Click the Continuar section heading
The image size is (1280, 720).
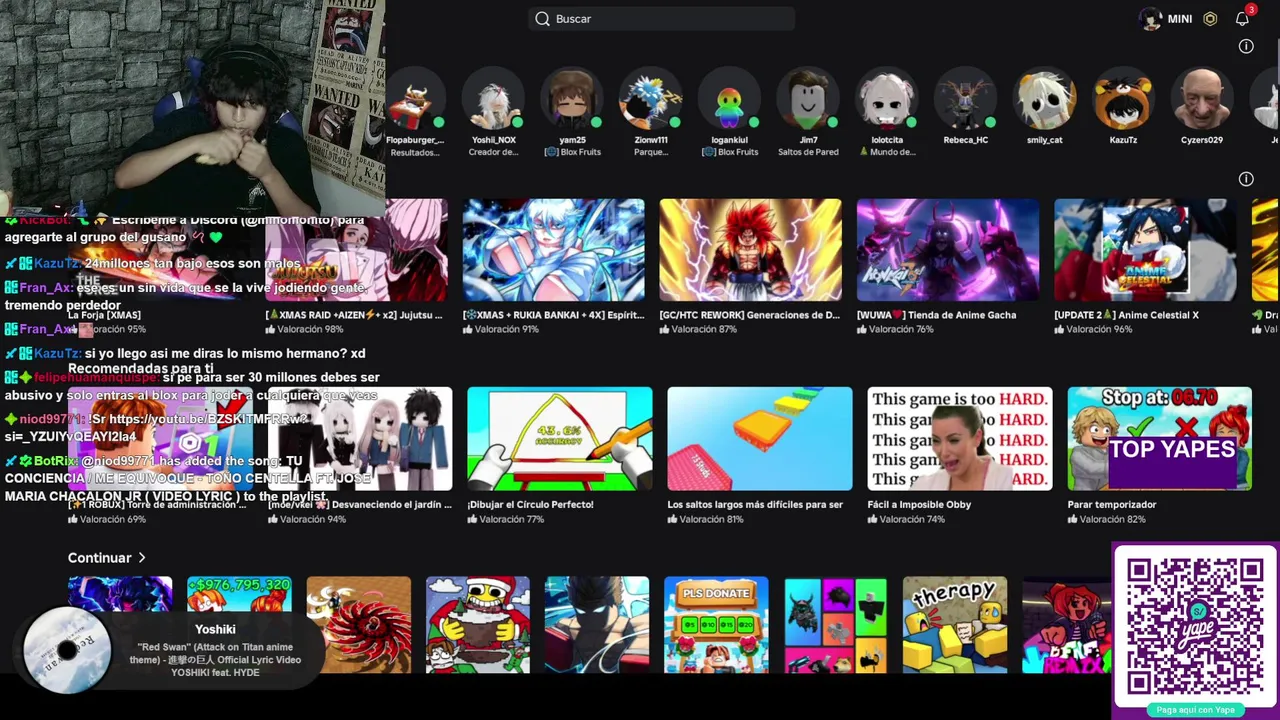99,558
